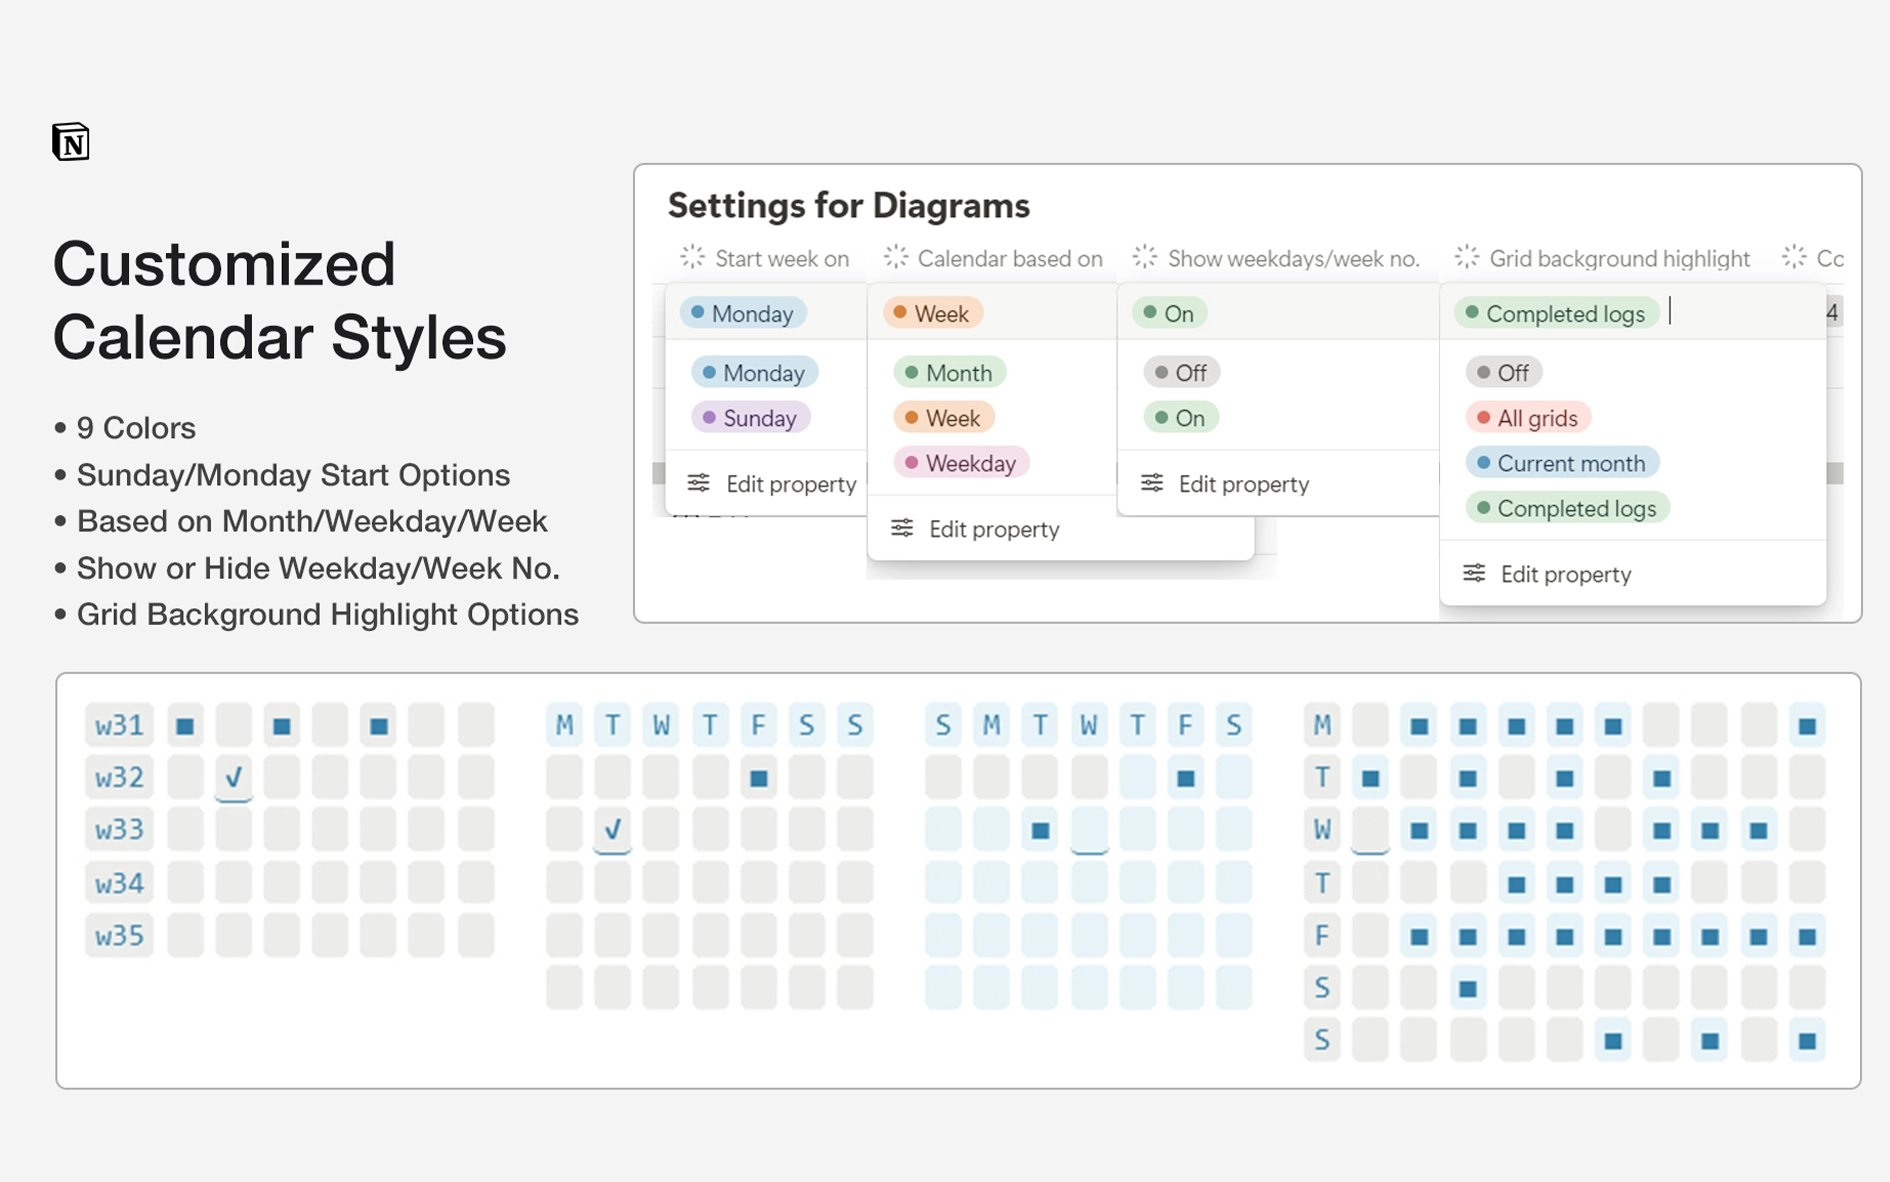Viewport: 1890px width, 1182px height.
Task: Click the Grid background highlight property icon
Action: tap(1467, 257)
